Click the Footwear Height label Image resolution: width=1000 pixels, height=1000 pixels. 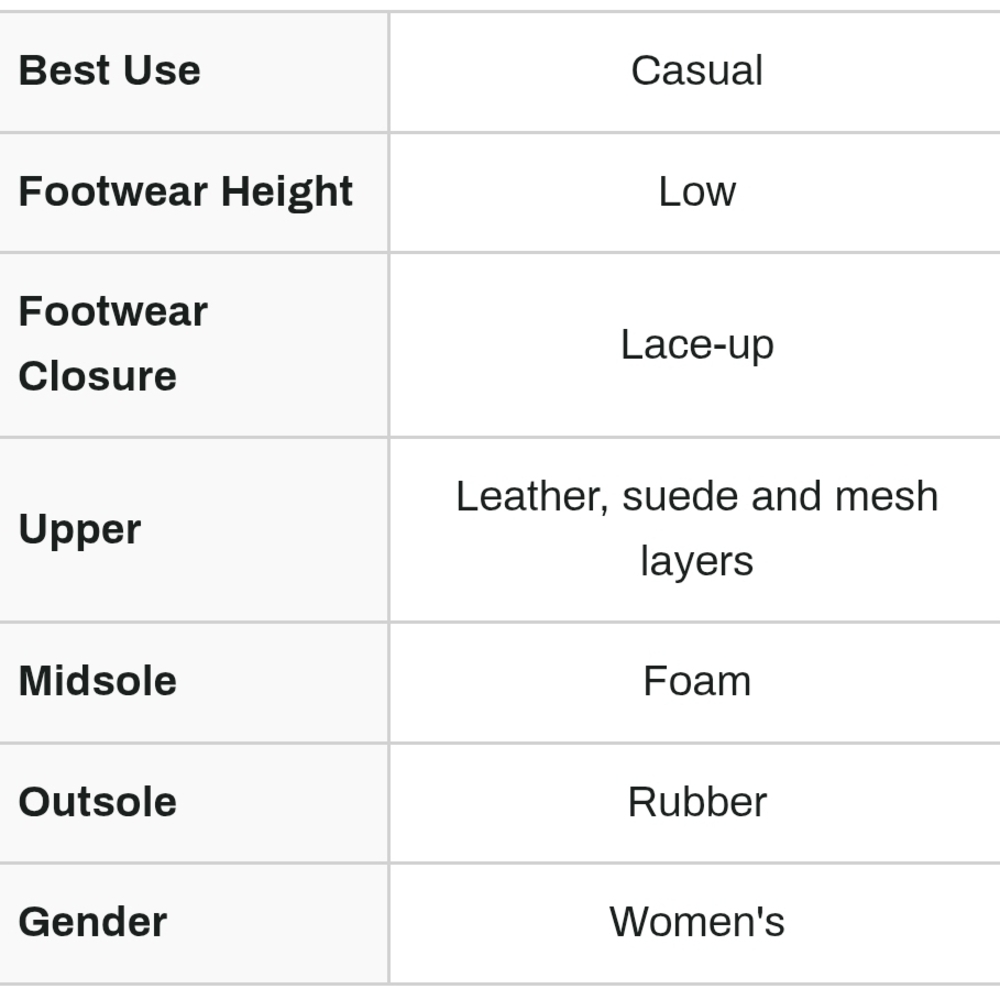(x=186, y=191)
